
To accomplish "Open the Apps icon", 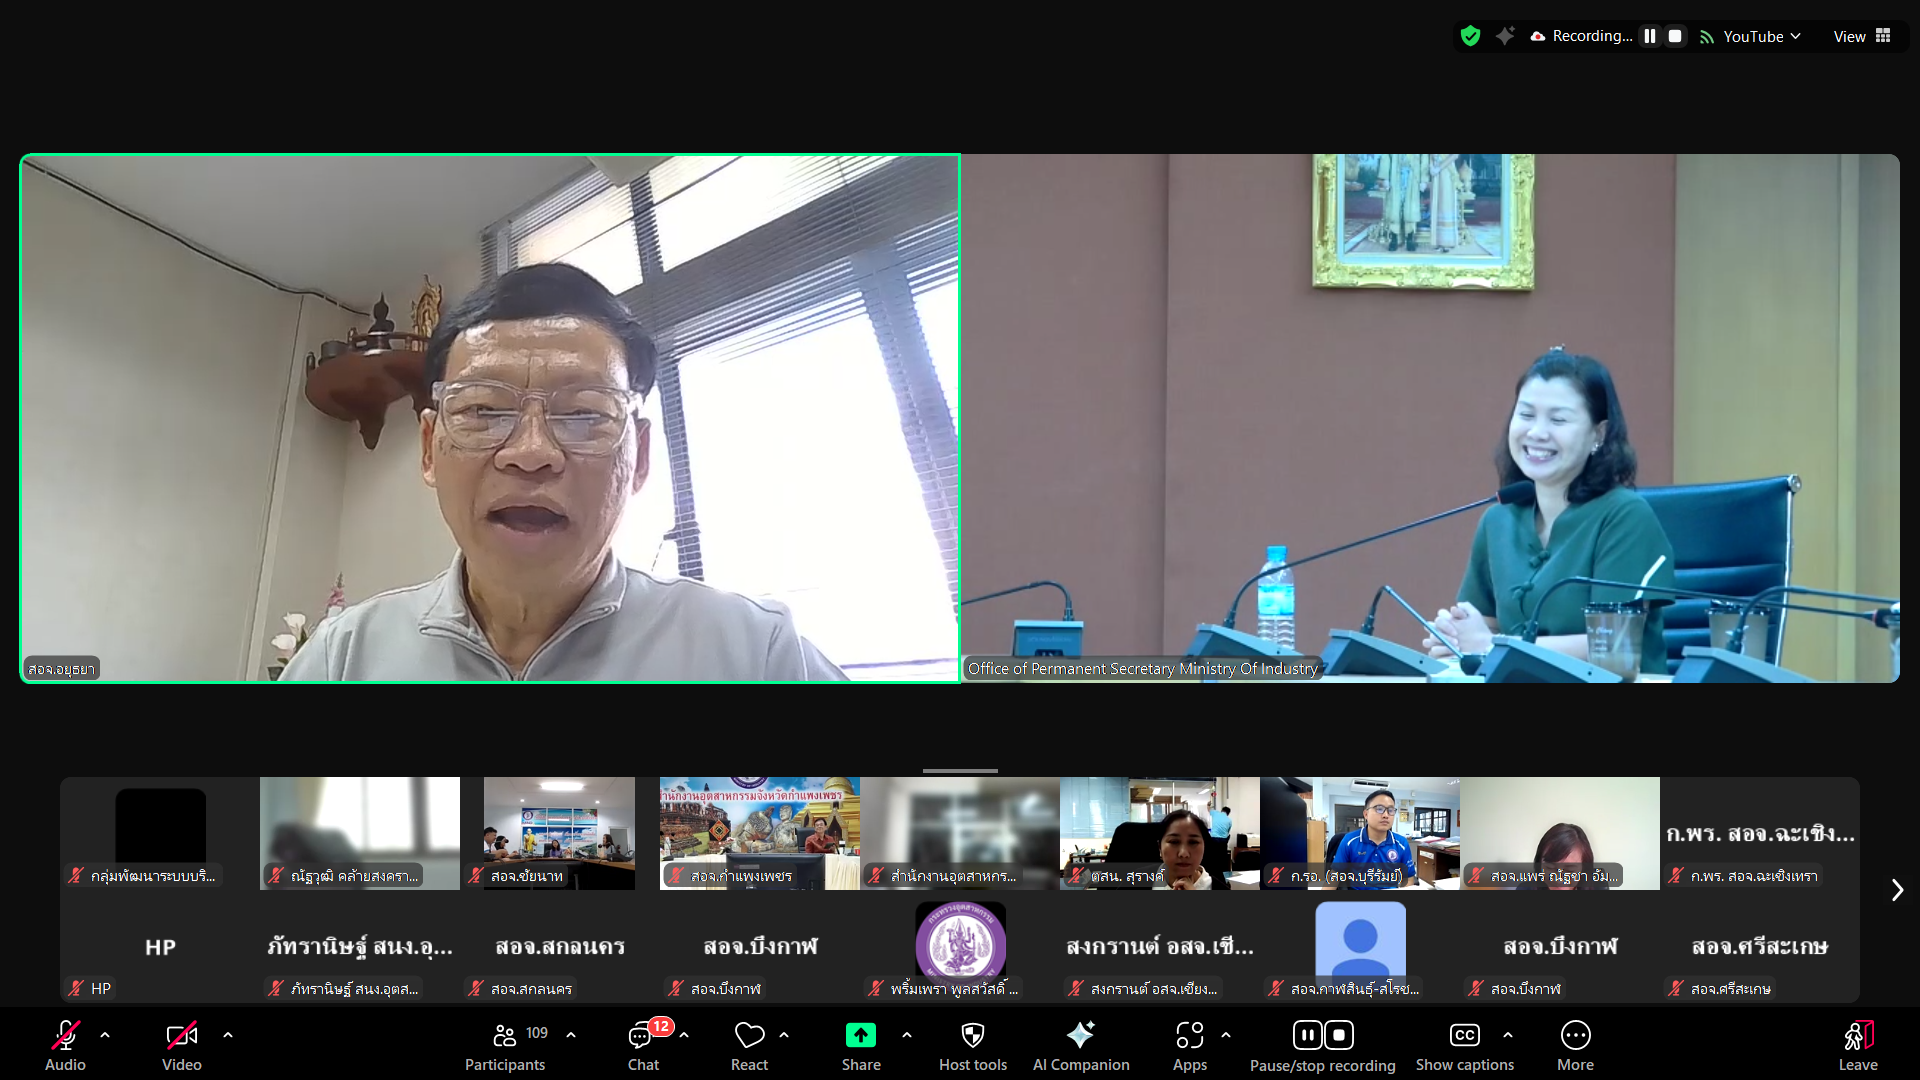I will pos(1189,1035).
